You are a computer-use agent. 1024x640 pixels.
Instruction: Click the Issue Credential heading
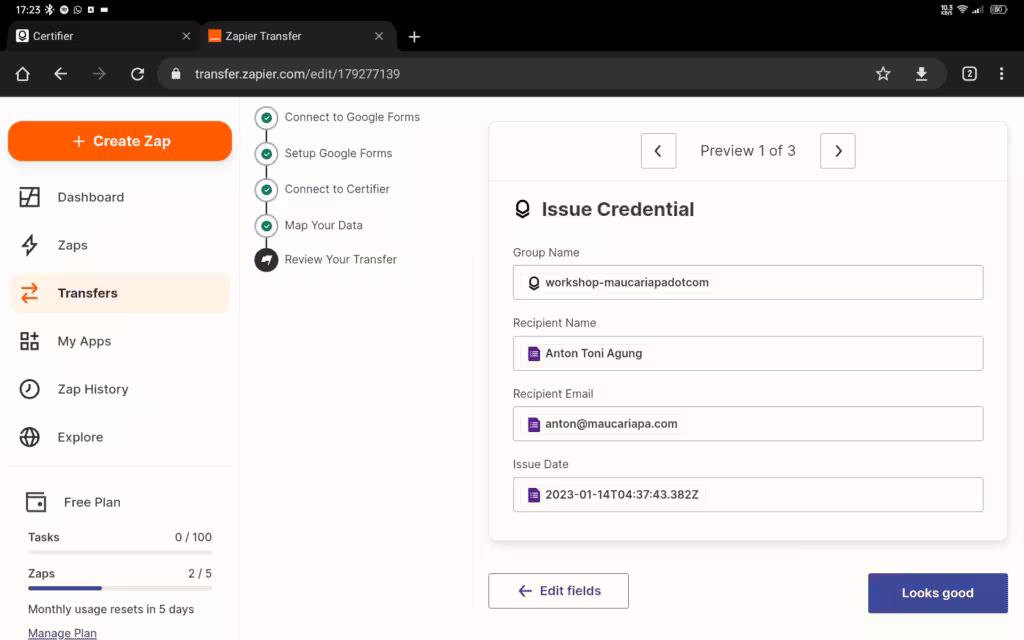pyautogui.click(x=618, y=209)
